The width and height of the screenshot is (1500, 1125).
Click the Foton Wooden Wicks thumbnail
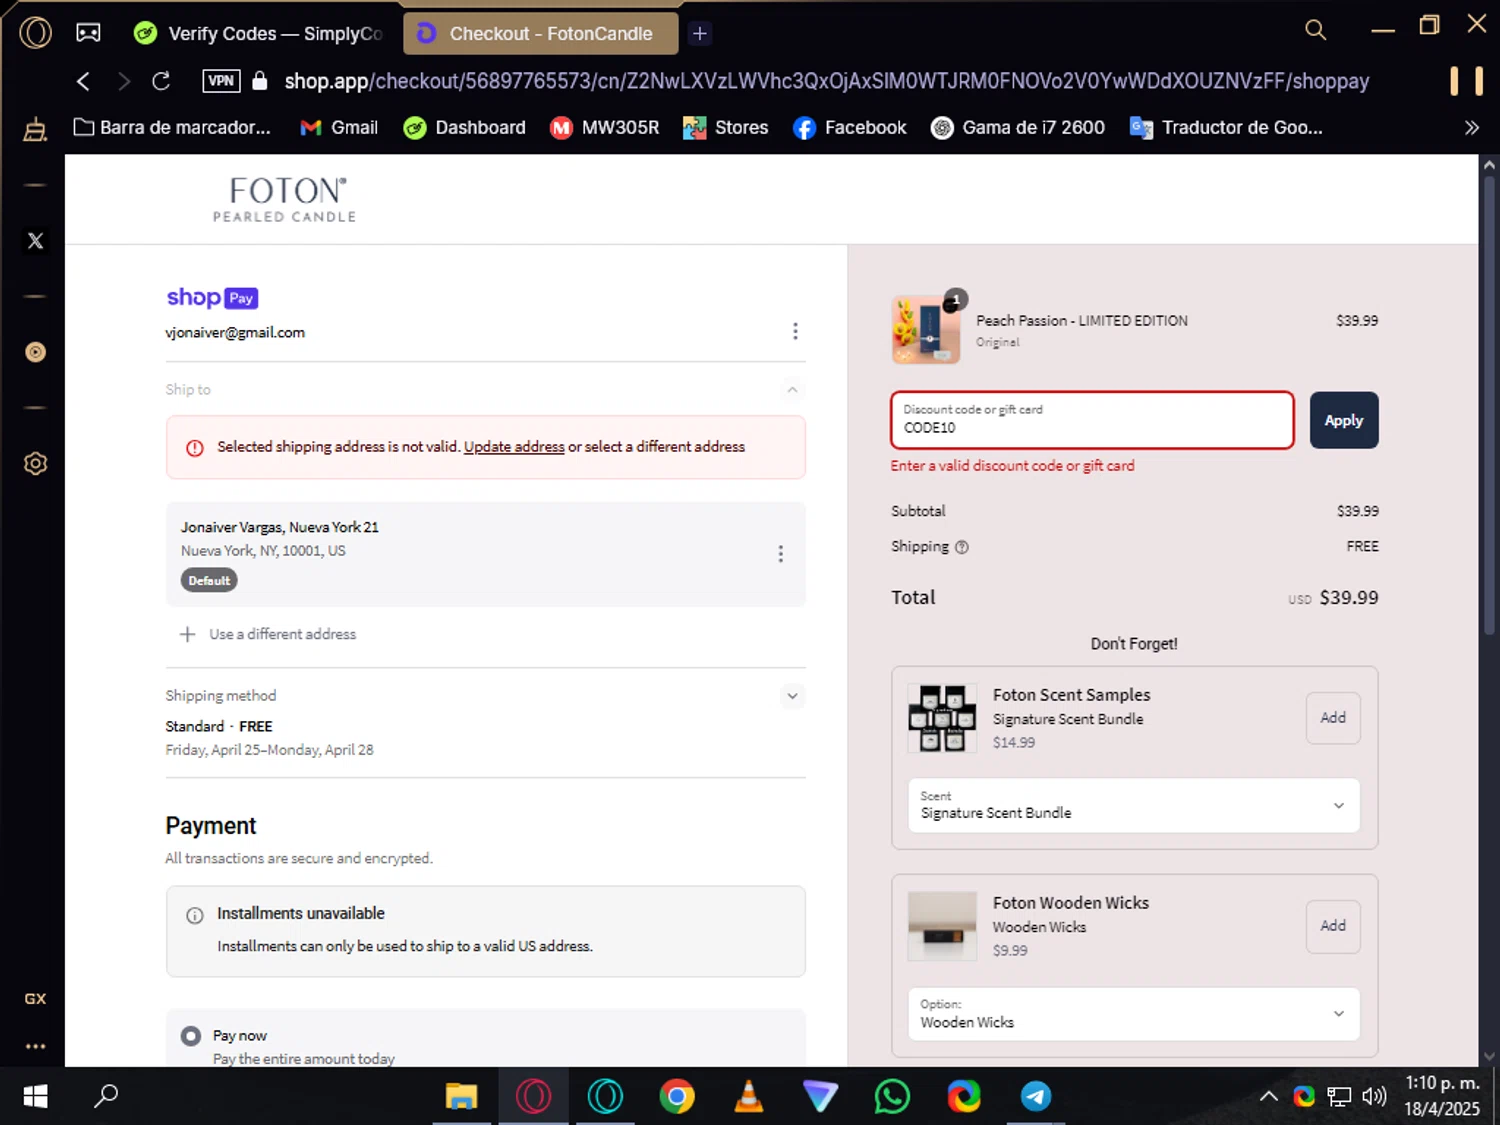pyautogui.click(x=942, y=926)
